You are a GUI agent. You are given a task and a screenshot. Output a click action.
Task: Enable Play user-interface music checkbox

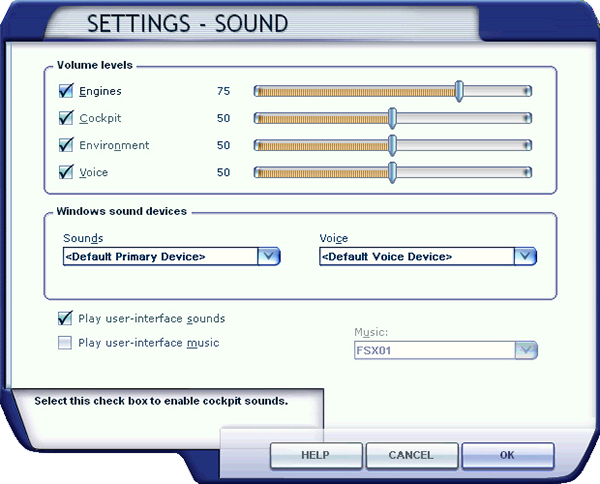(x=65, y=342)
